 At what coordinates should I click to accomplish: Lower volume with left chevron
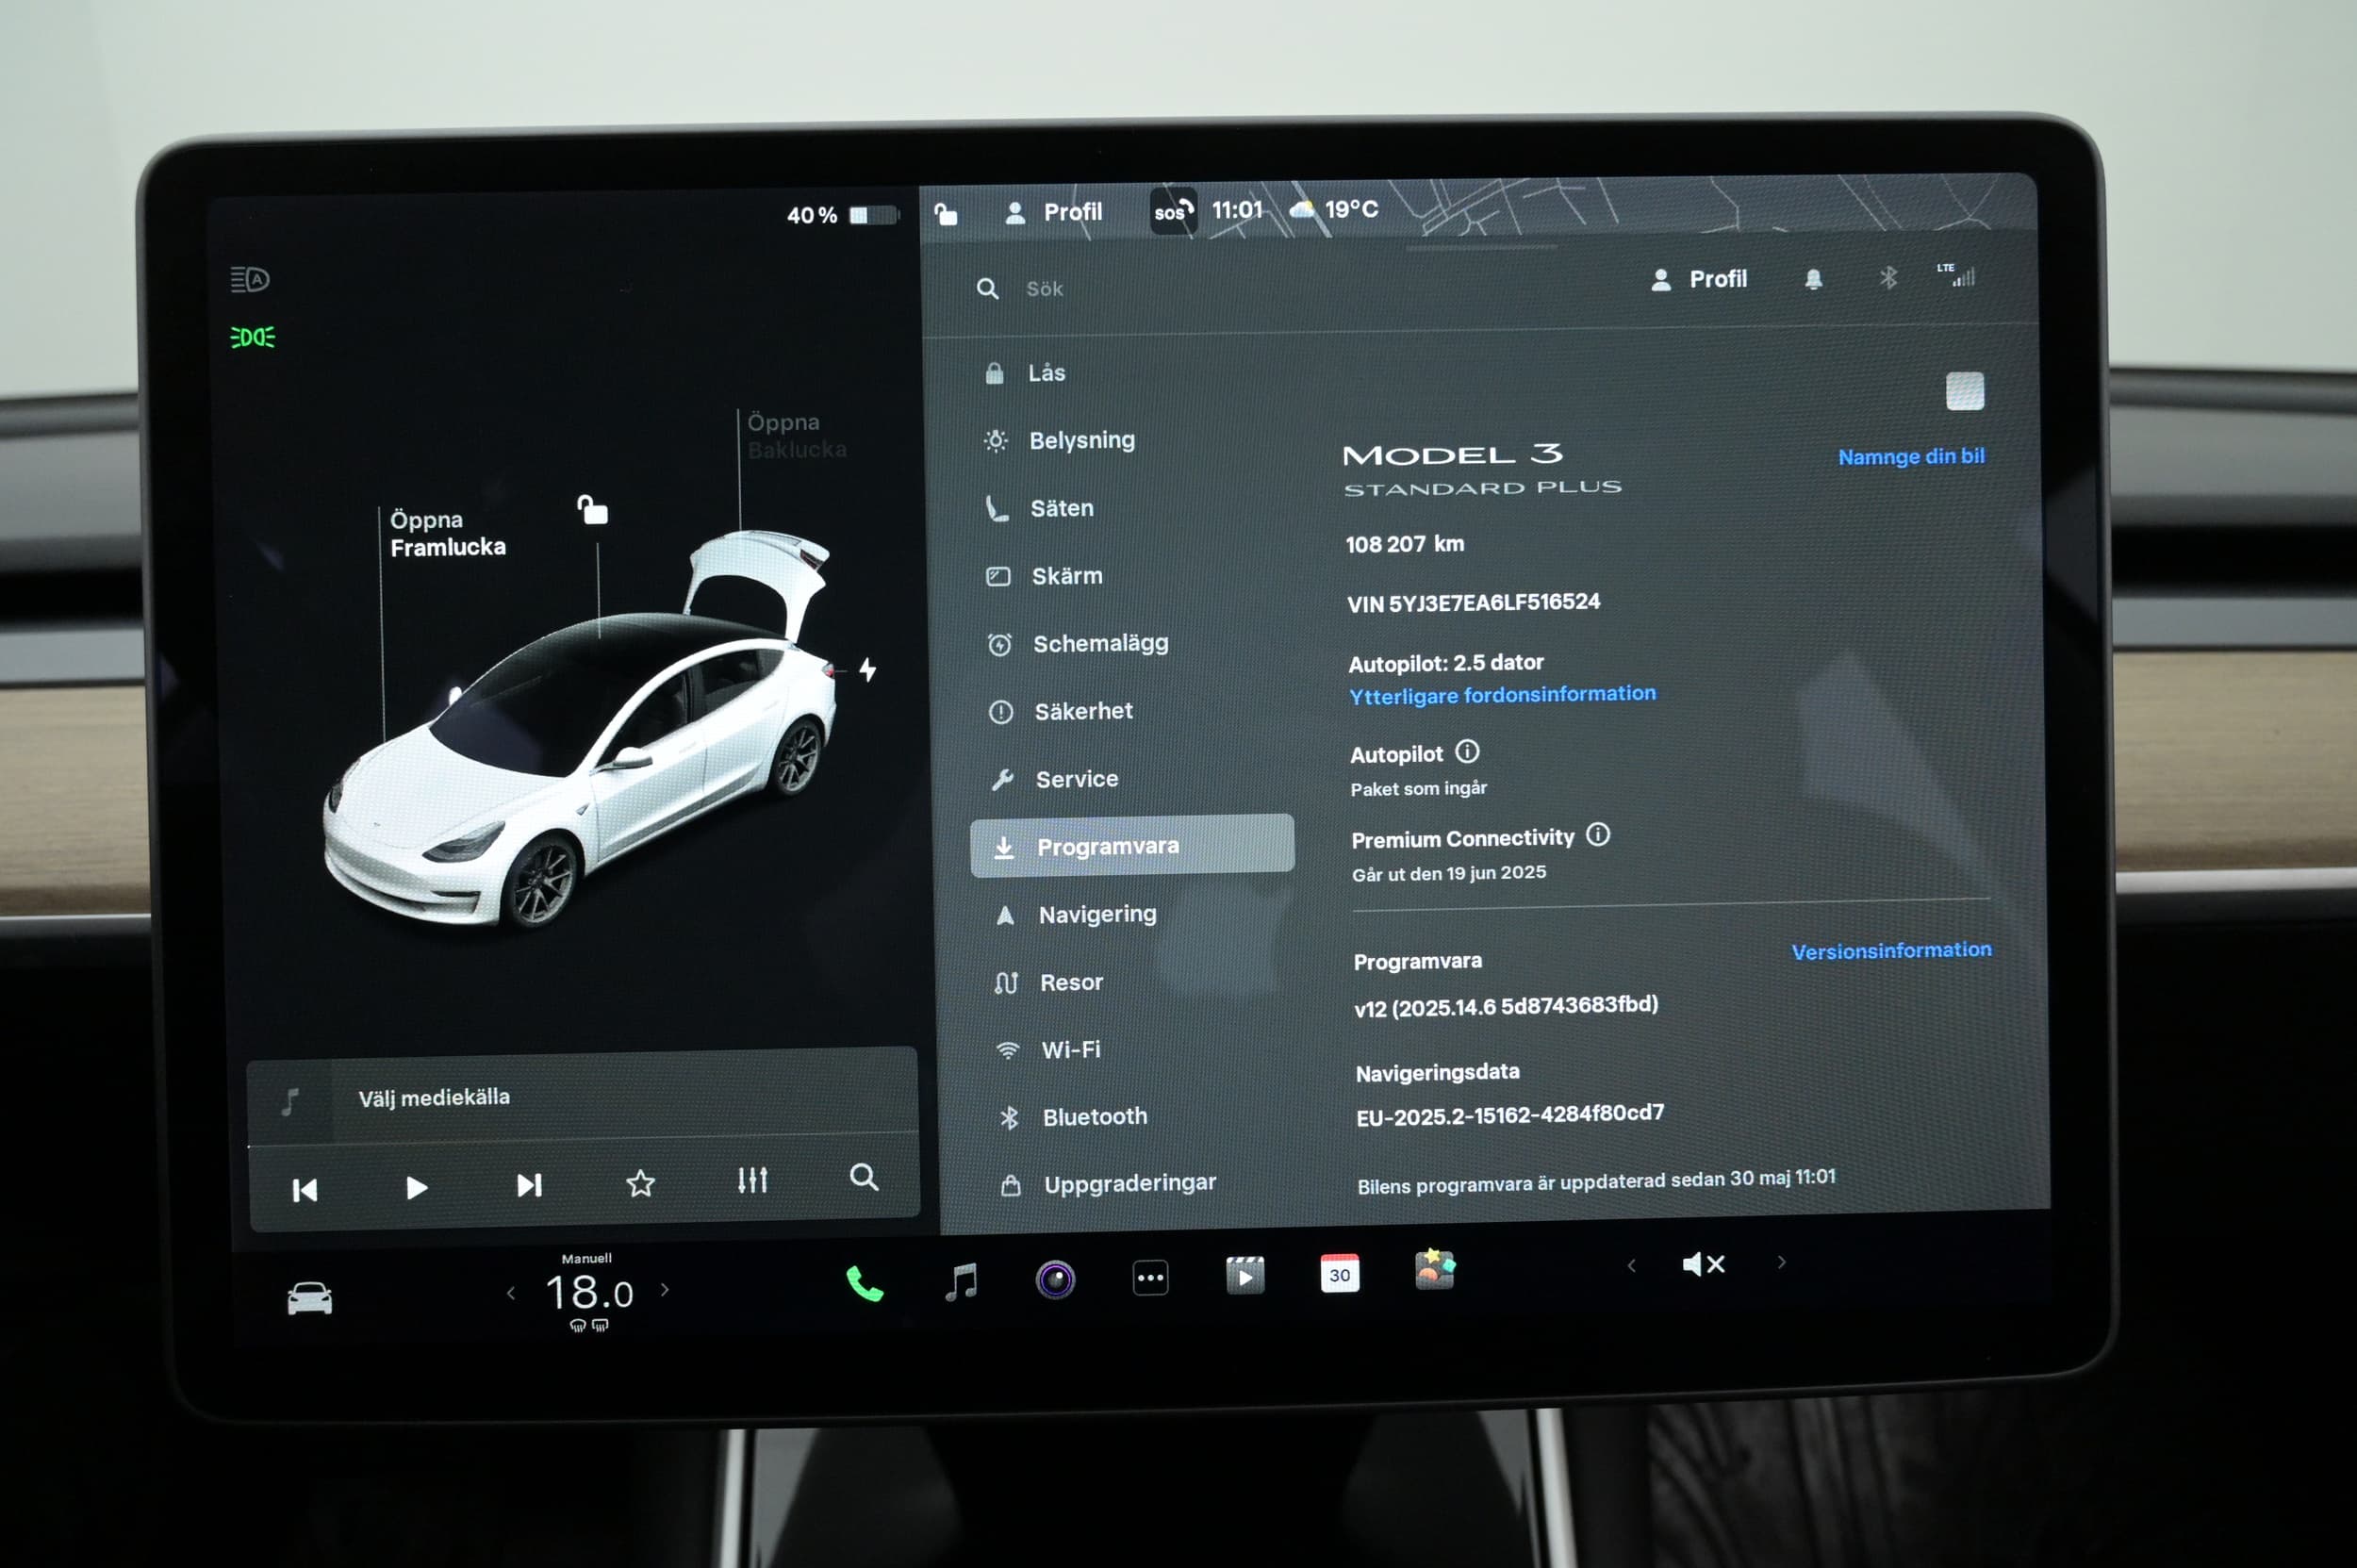point(1631,1266)
